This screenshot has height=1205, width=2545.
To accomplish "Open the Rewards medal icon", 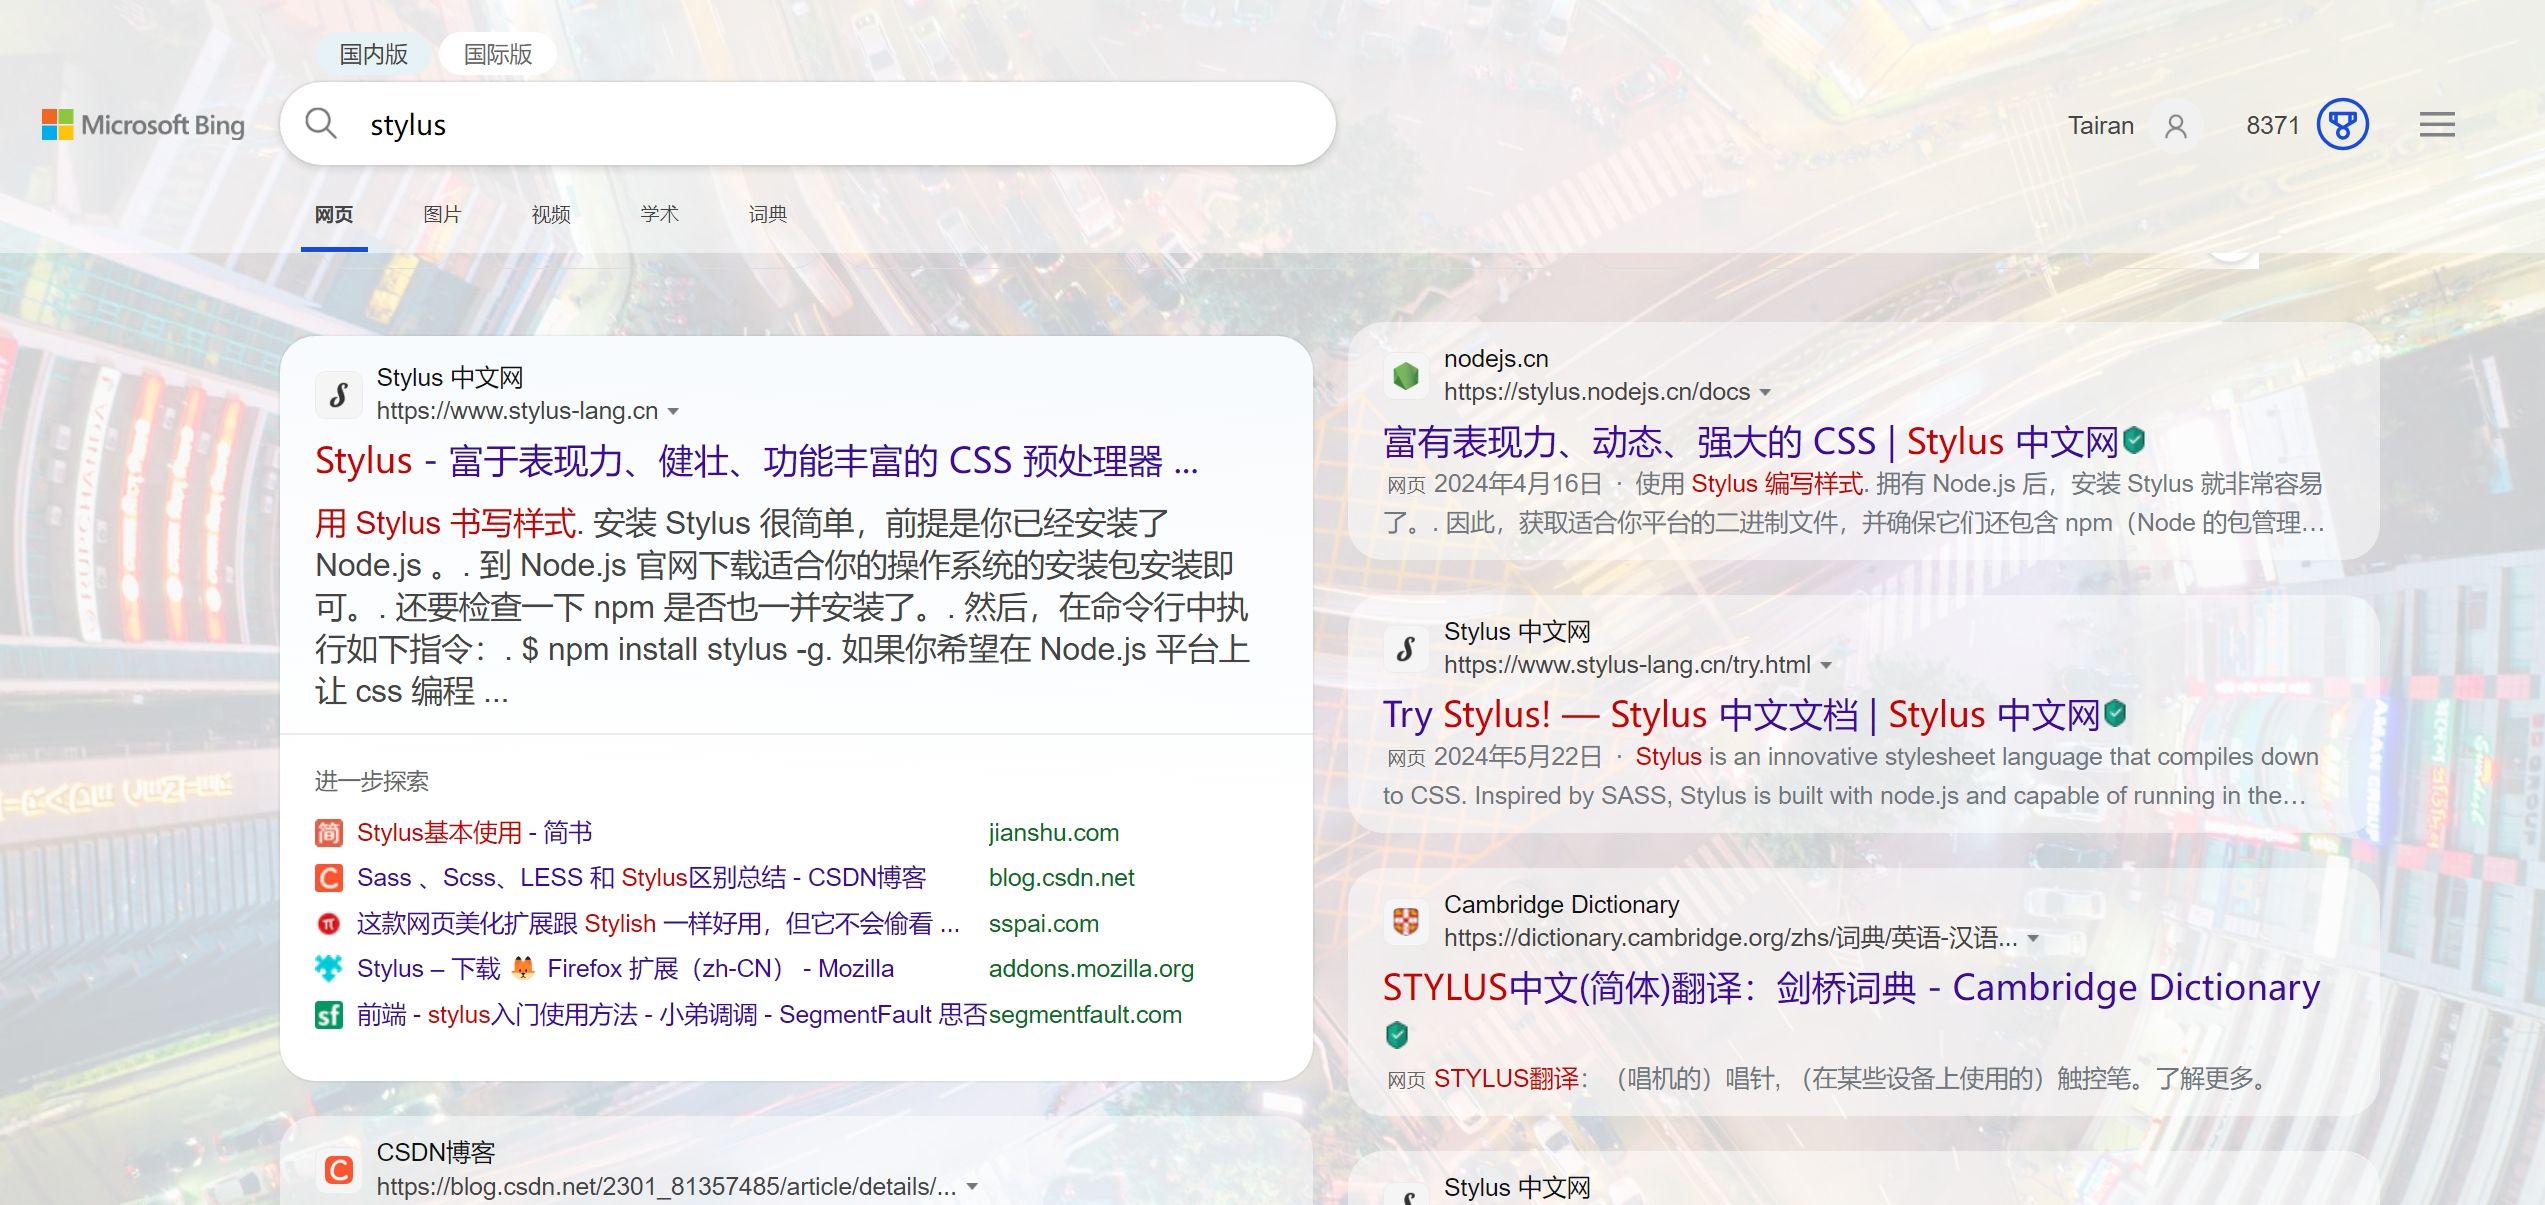I will (2342, 125).
